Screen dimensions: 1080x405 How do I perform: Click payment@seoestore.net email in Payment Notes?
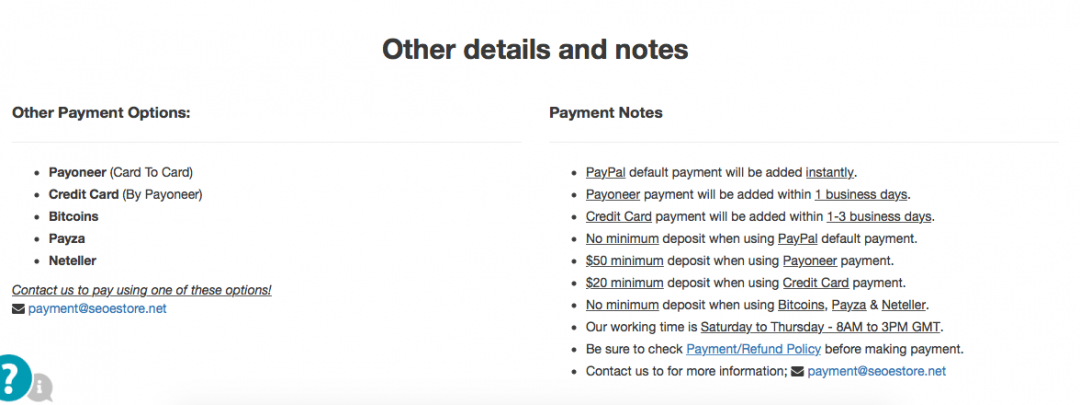[x=876, y=371]
